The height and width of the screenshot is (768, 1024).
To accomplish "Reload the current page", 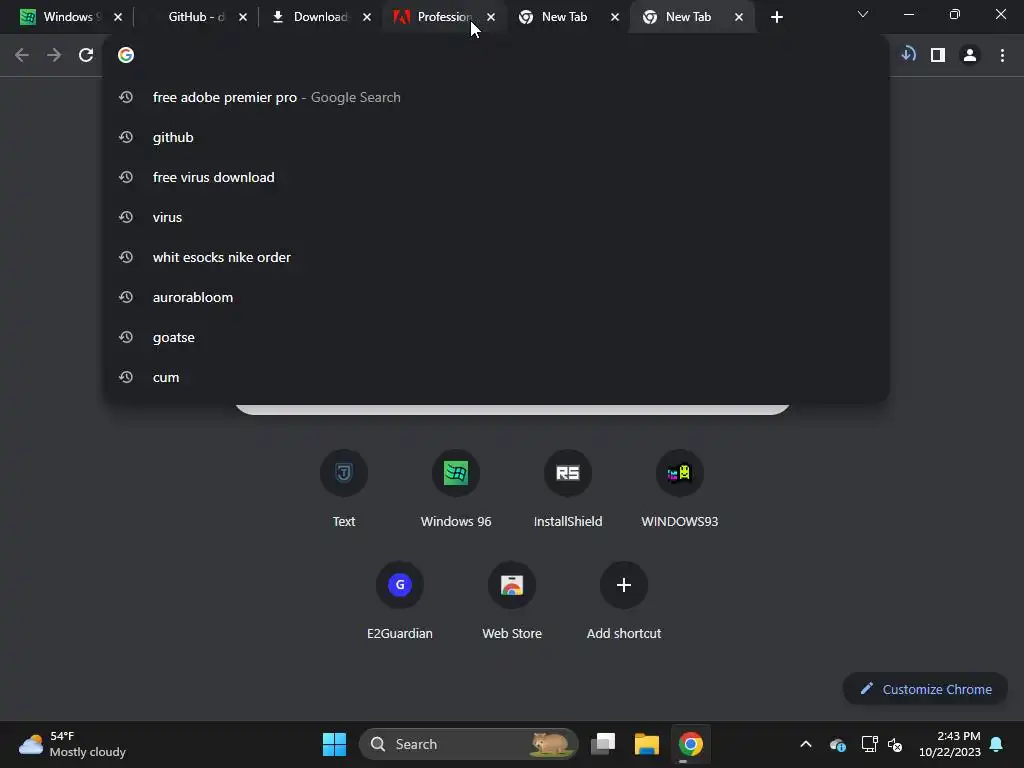I will (86, 56).
